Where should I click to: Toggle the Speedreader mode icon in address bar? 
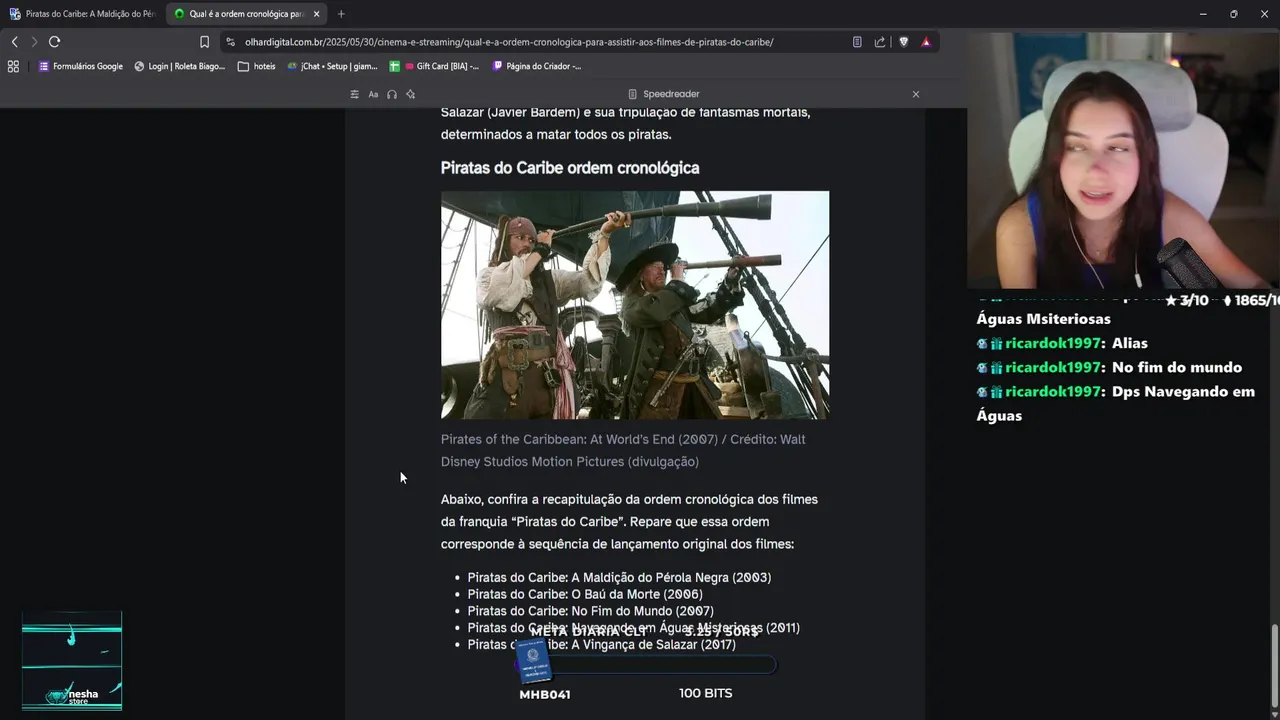857,42
